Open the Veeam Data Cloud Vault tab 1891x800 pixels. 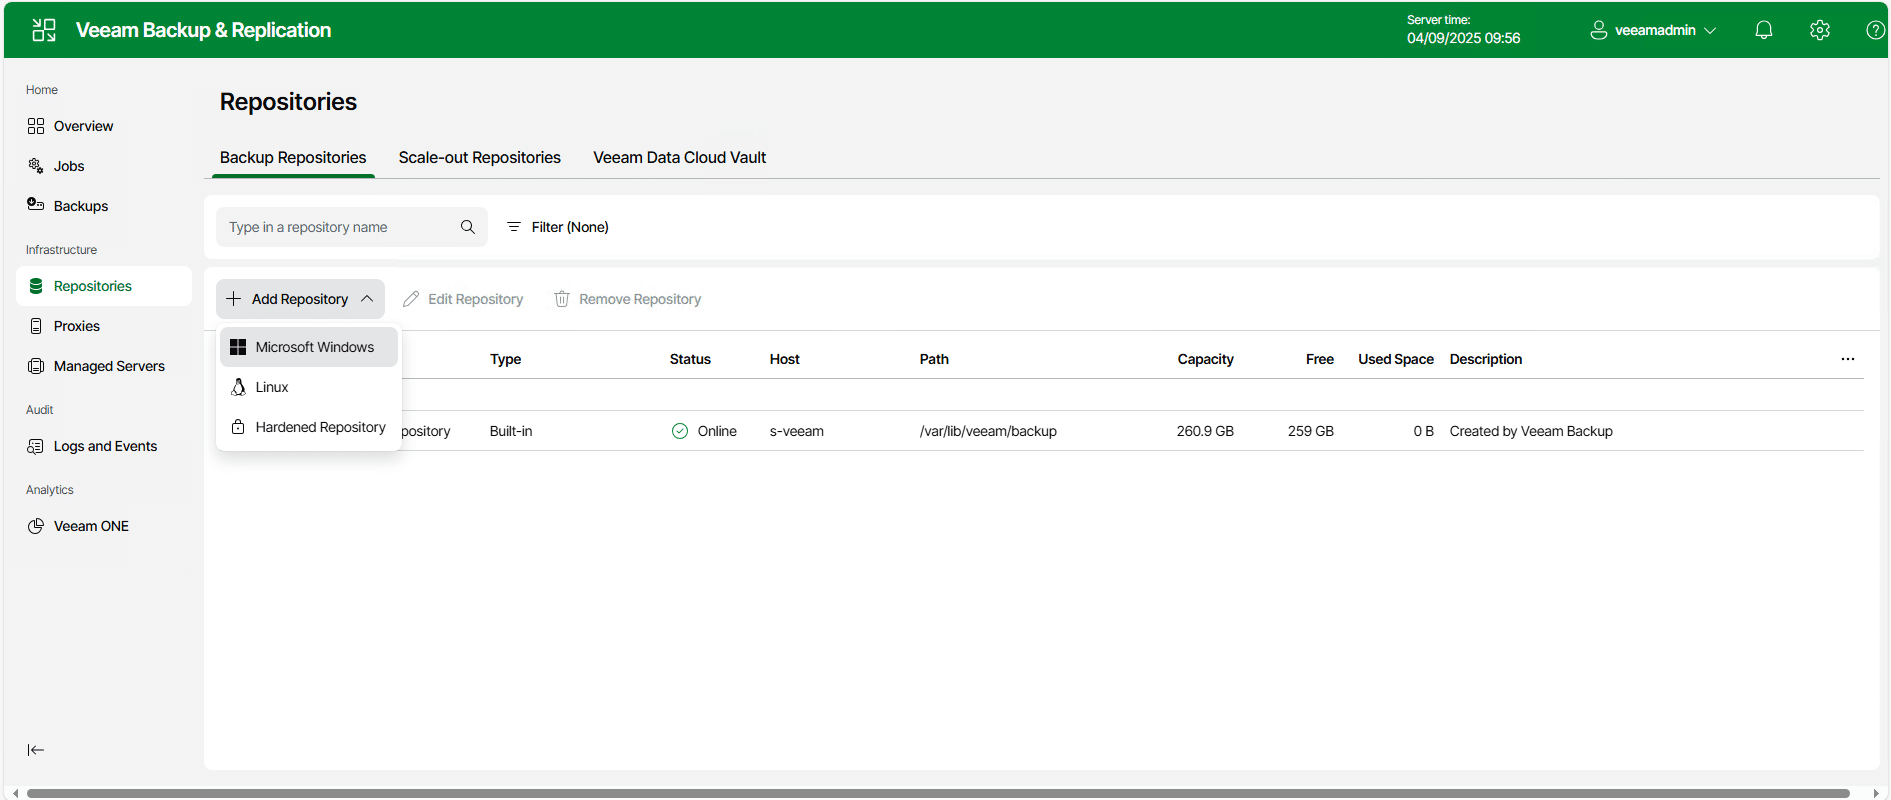coord(679,158)
